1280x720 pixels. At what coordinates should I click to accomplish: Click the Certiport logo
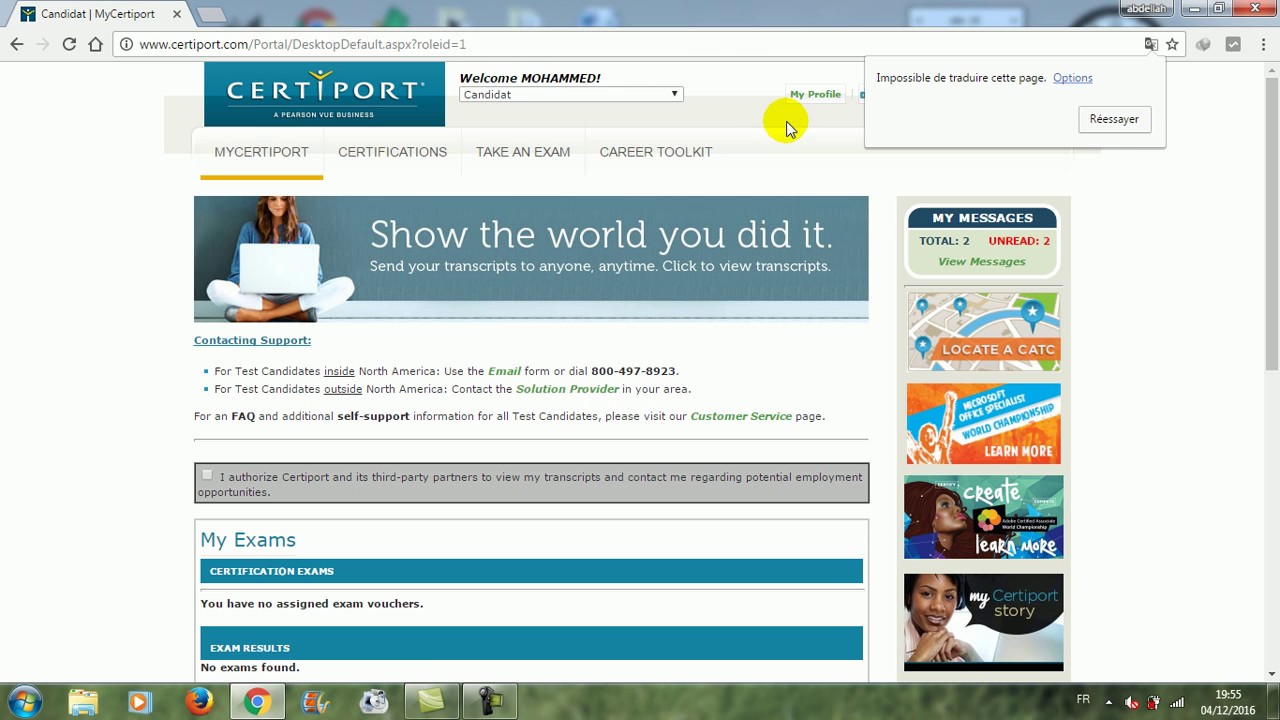[x=324, y=94]
